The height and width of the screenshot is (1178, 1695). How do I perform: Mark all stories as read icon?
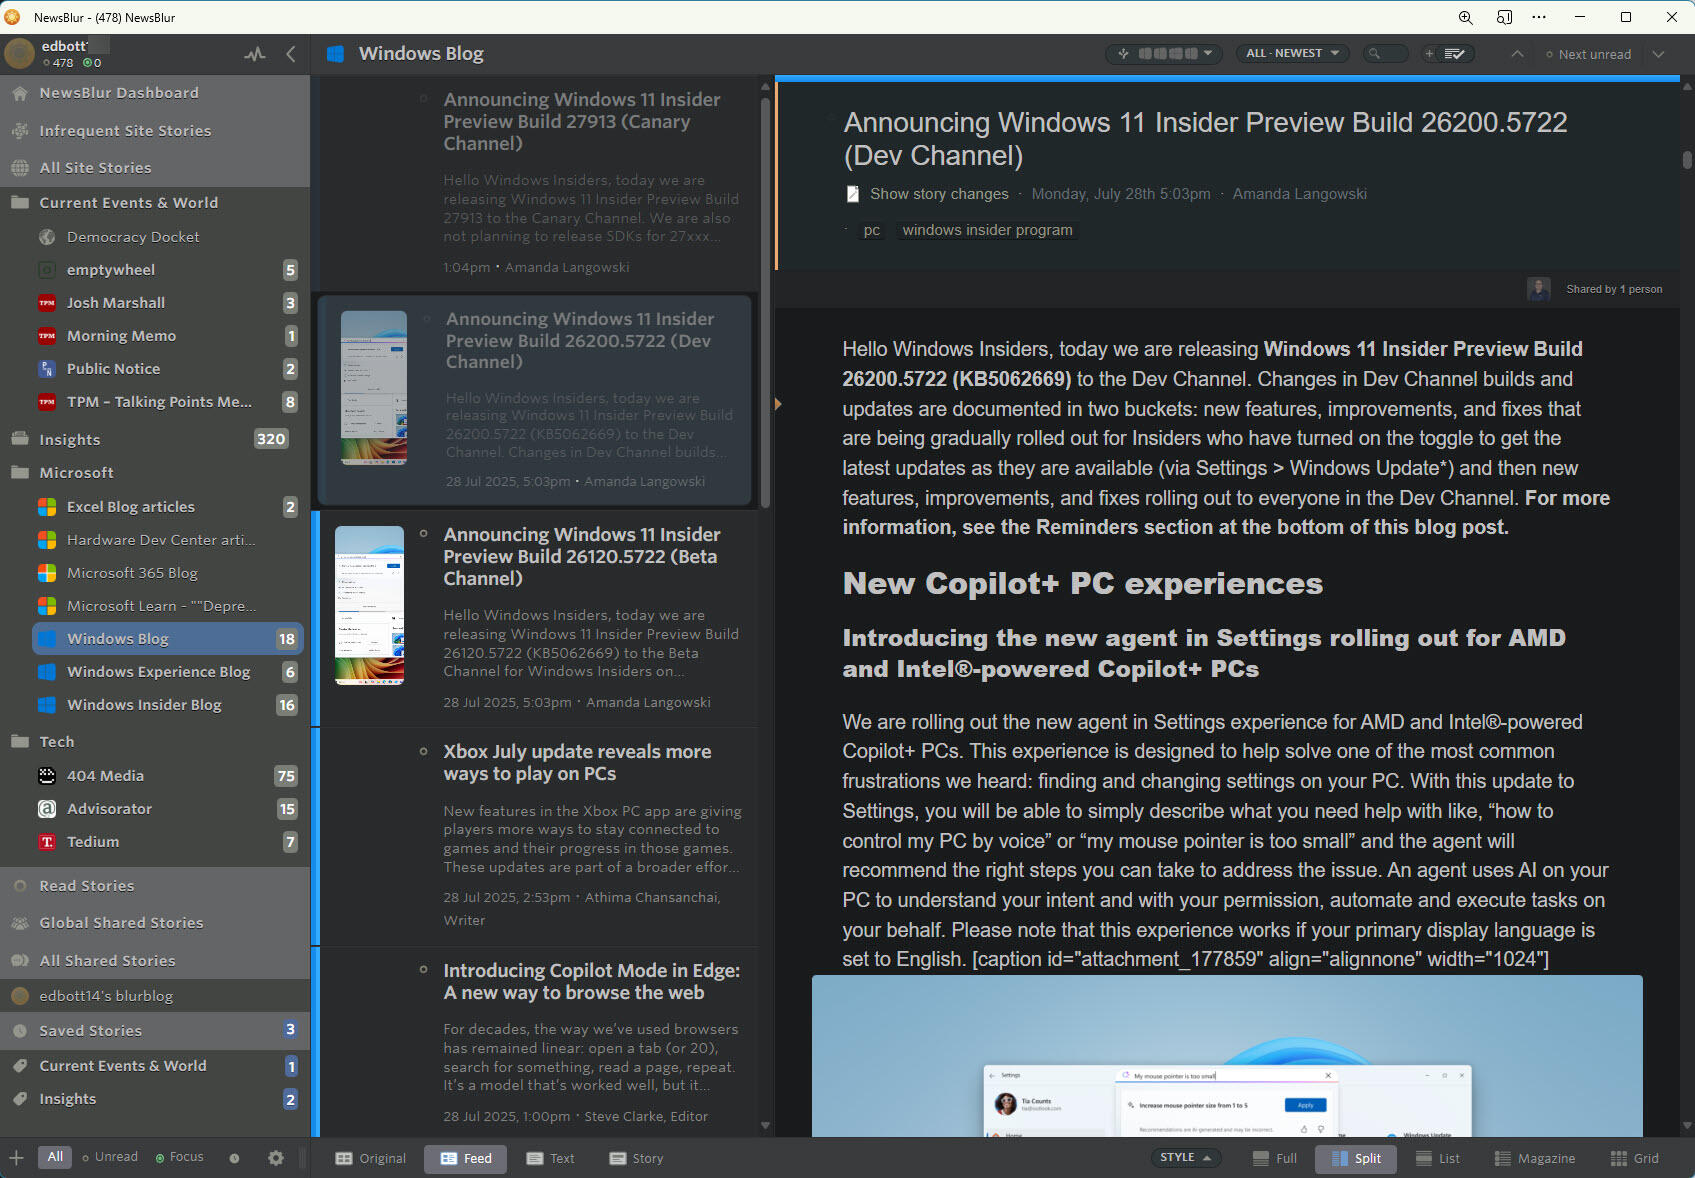point(1455,54)
